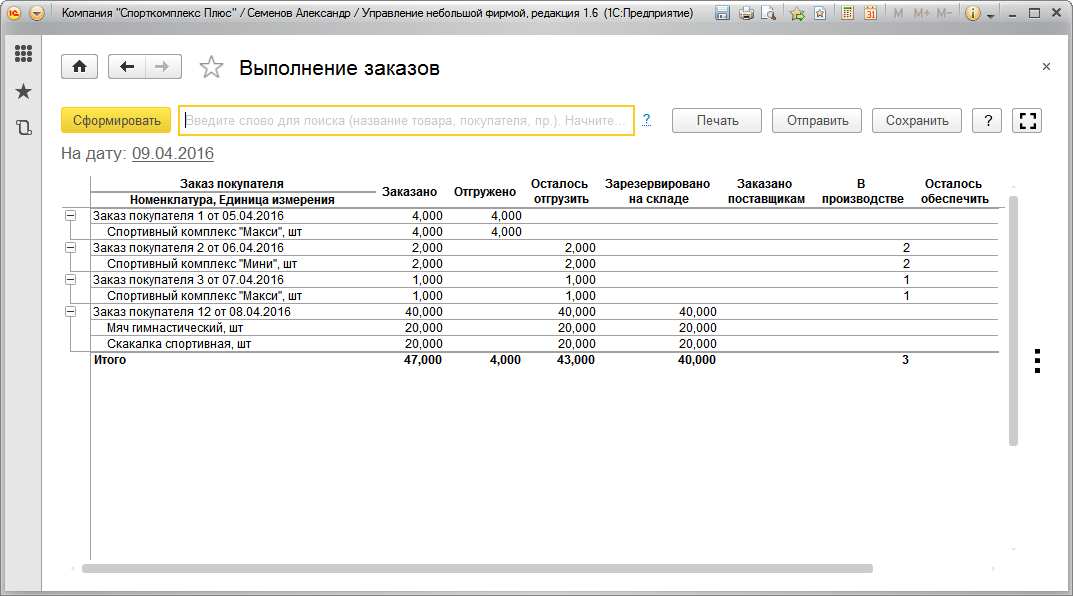Open the calendar icon in title bar

870,14
